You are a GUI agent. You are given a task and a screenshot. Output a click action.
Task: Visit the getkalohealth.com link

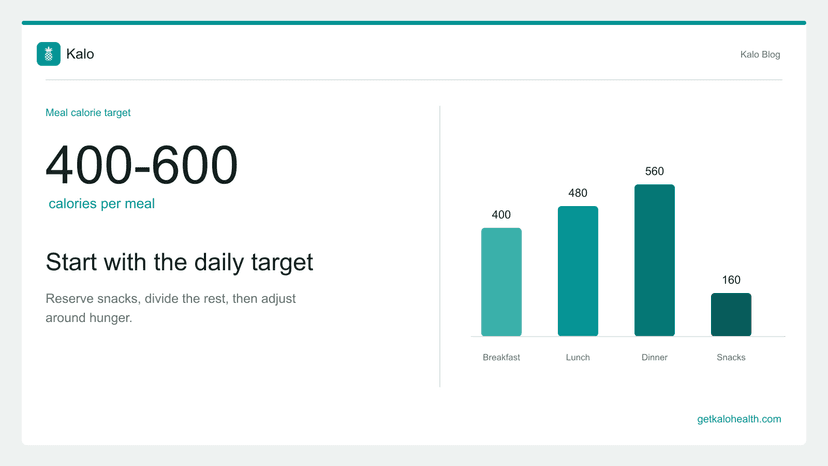[739, 419]
